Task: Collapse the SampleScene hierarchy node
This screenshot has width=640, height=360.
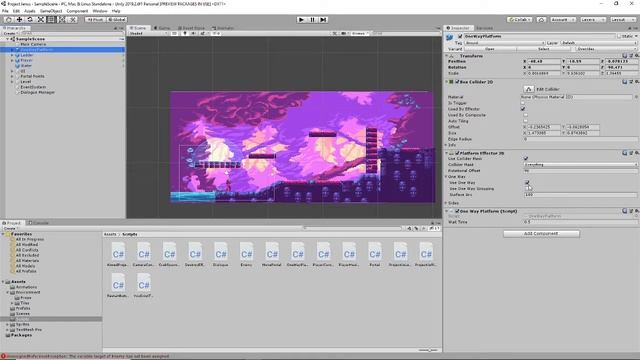Action: [7, 39]
